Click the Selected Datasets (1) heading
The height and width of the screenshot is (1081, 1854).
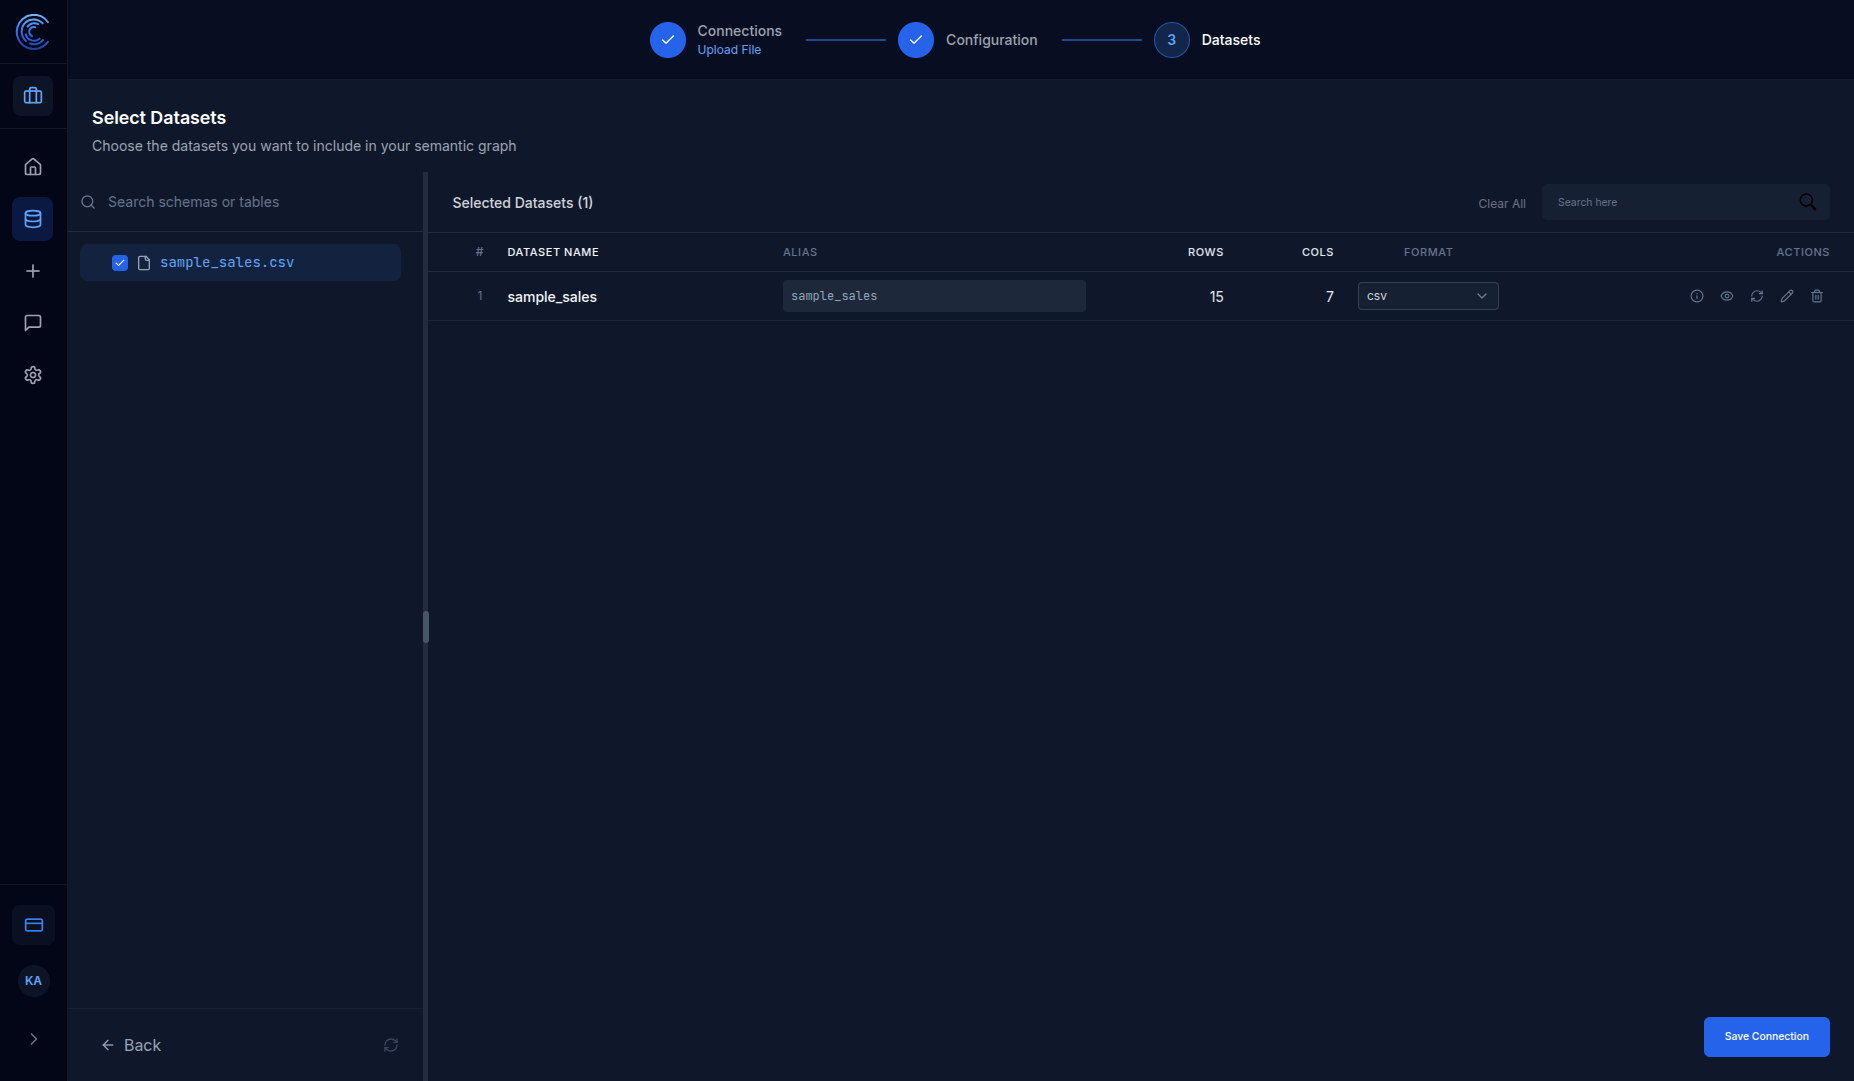click(522, 203)
